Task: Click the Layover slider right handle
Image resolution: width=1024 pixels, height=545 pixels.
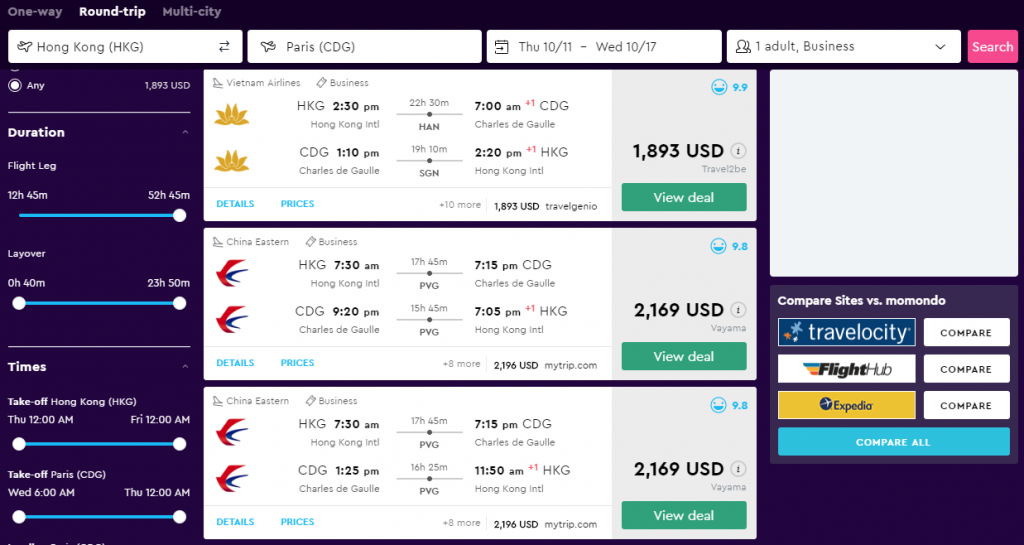Action: tap(180, 304)
